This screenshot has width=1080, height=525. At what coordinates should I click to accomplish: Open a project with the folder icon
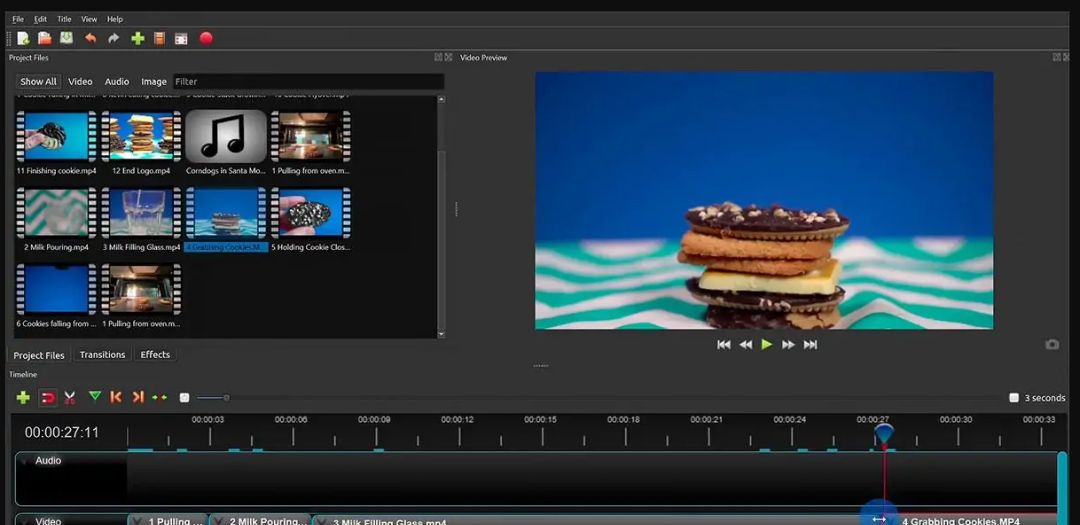point(45,39)
